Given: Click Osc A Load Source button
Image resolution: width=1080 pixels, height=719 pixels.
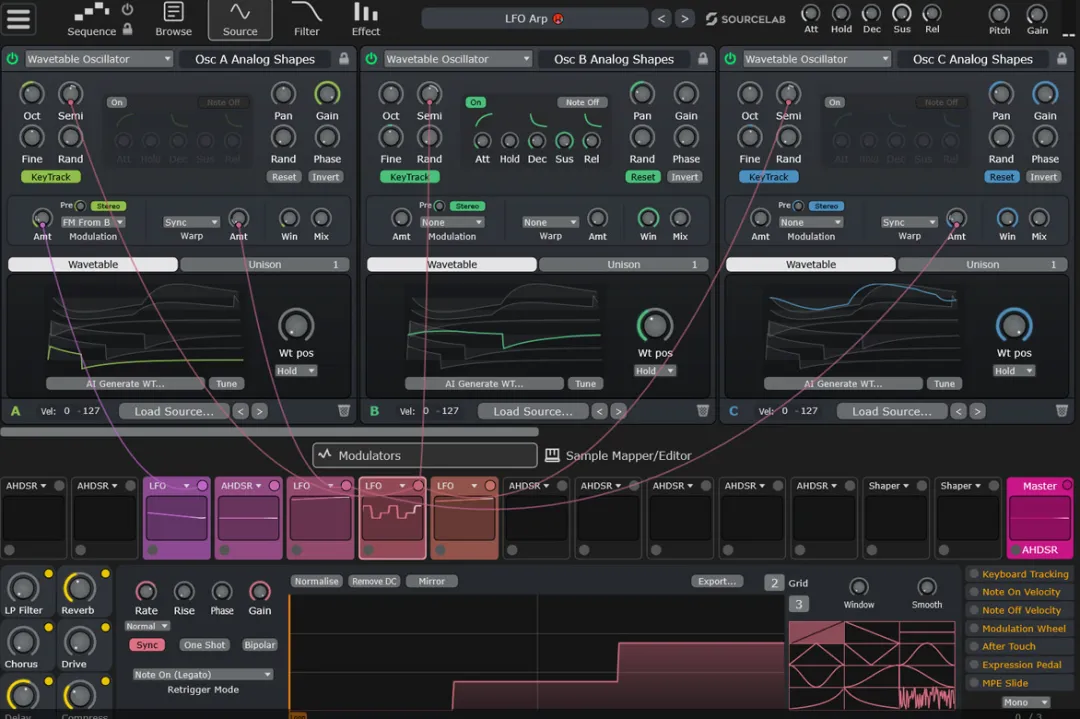Looking at the screenshot, I should 174,411.
